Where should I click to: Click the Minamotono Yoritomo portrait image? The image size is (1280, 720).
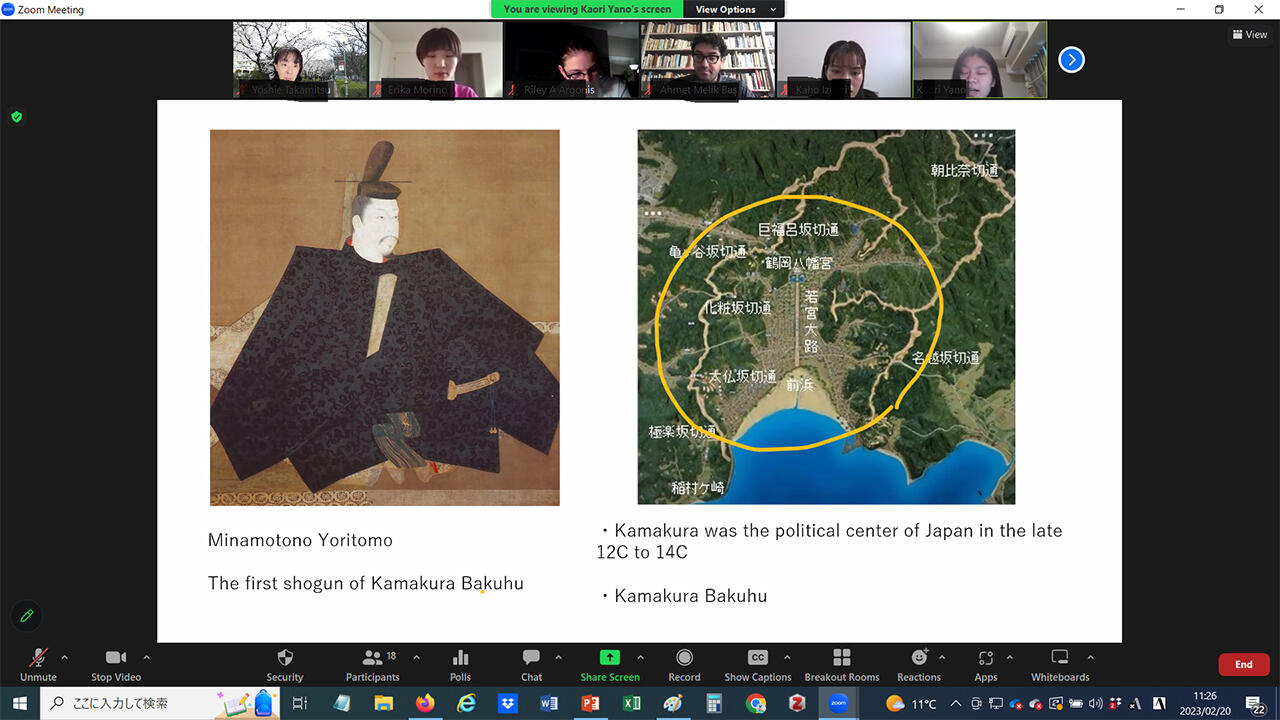tap(385, 317)
